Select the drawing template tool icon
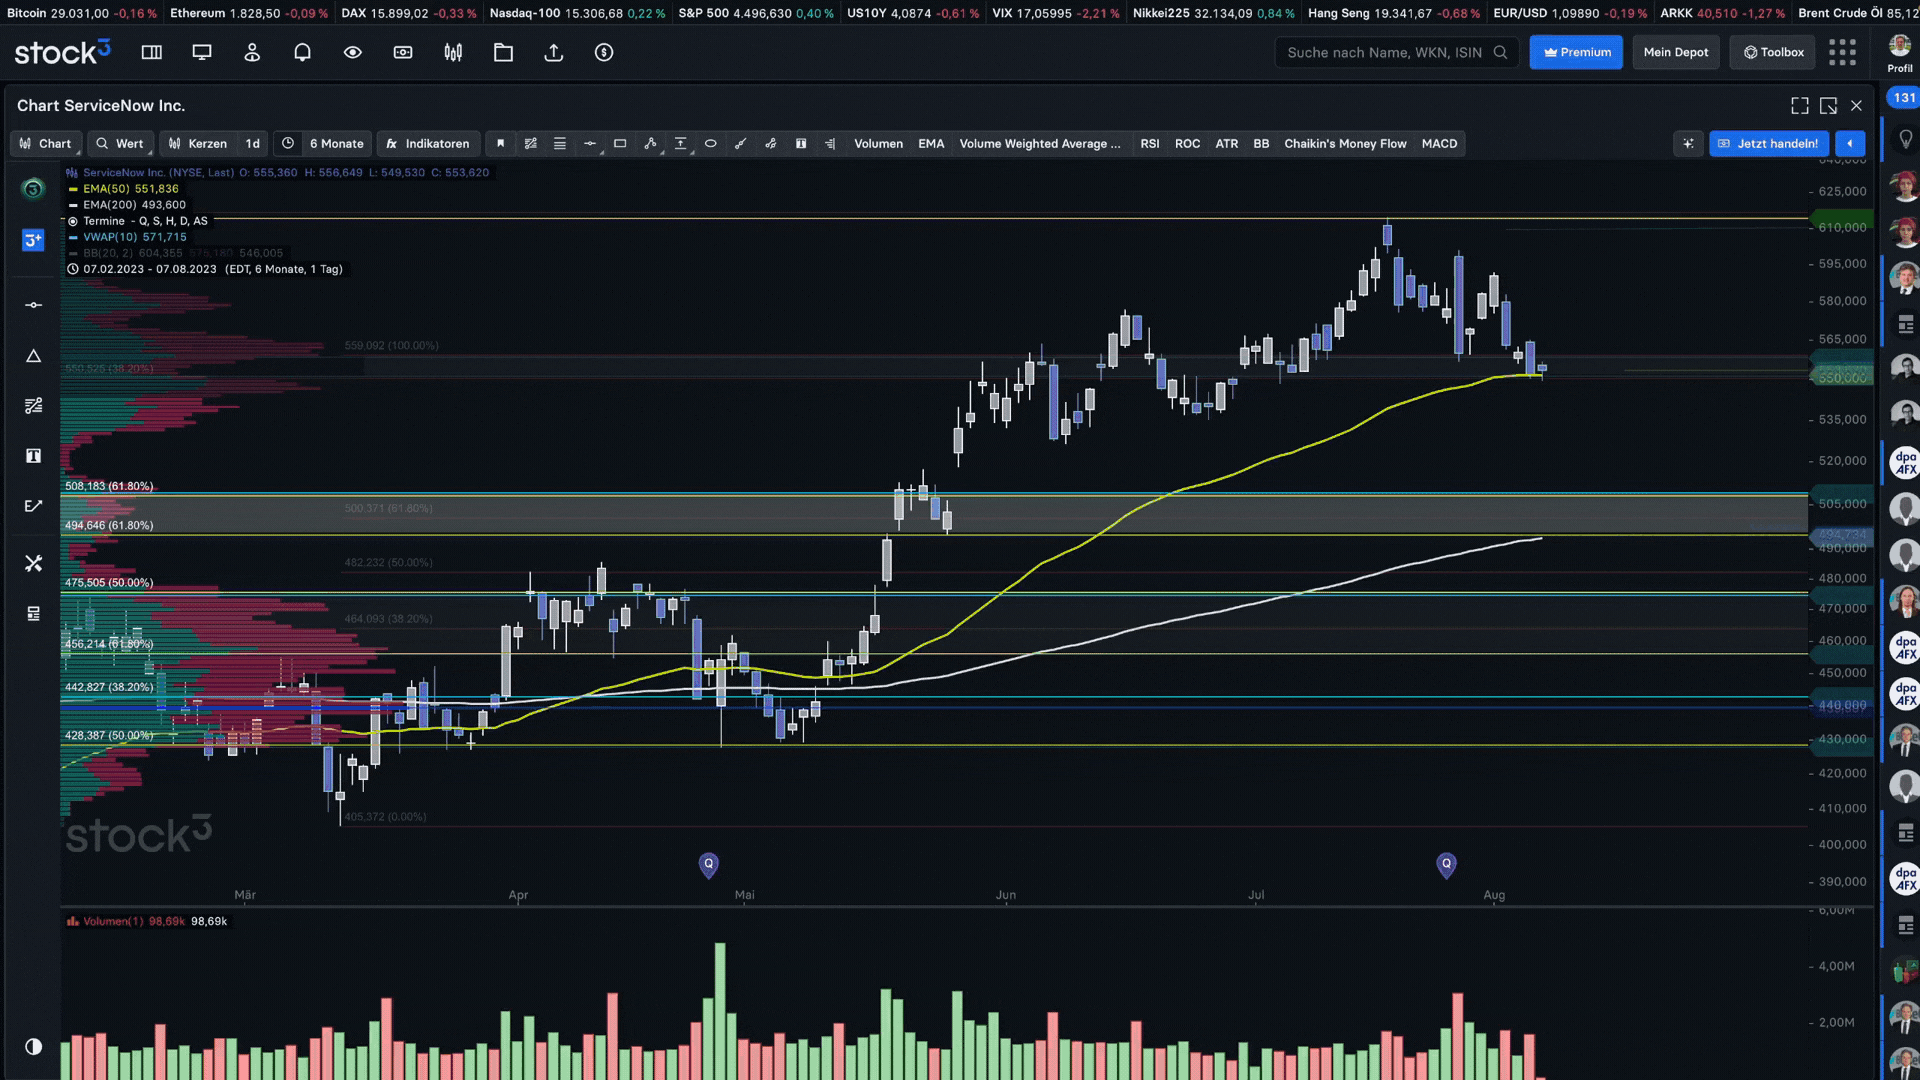 pos(531,143)
